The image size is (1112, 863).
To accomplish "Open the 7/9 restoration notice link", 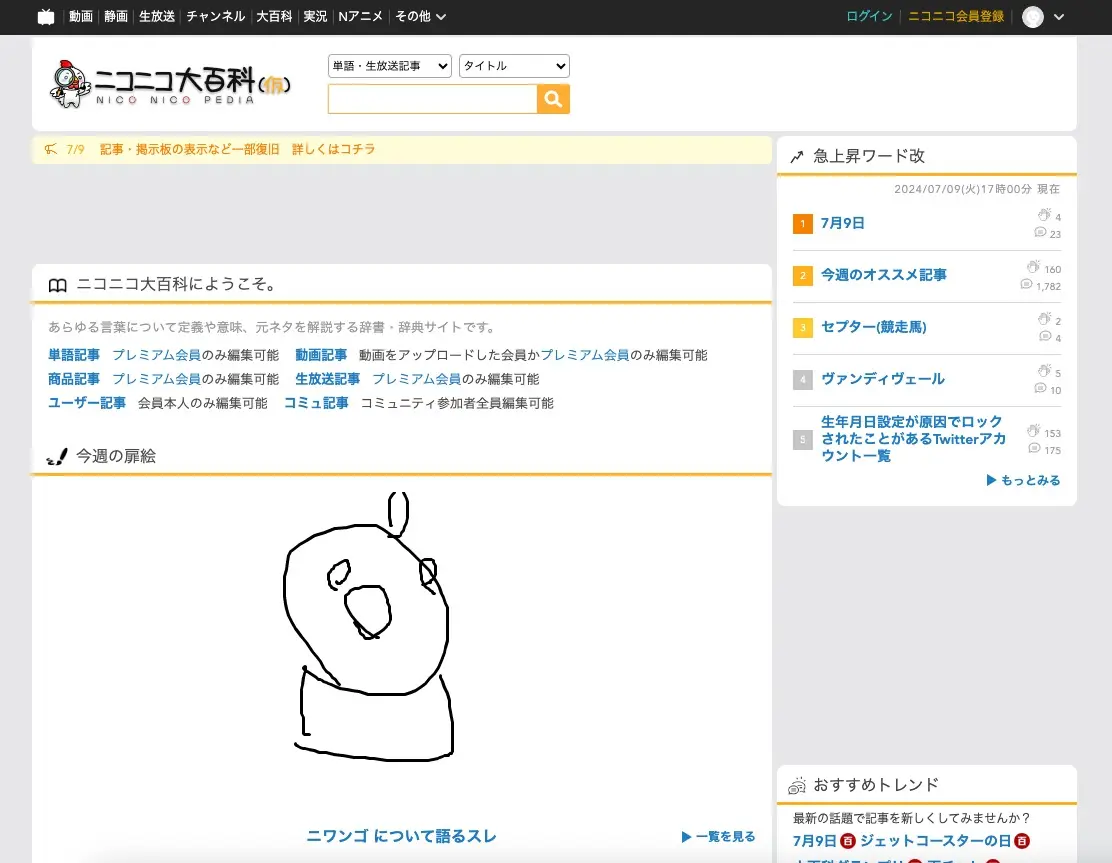I will (x=238, y=150).
